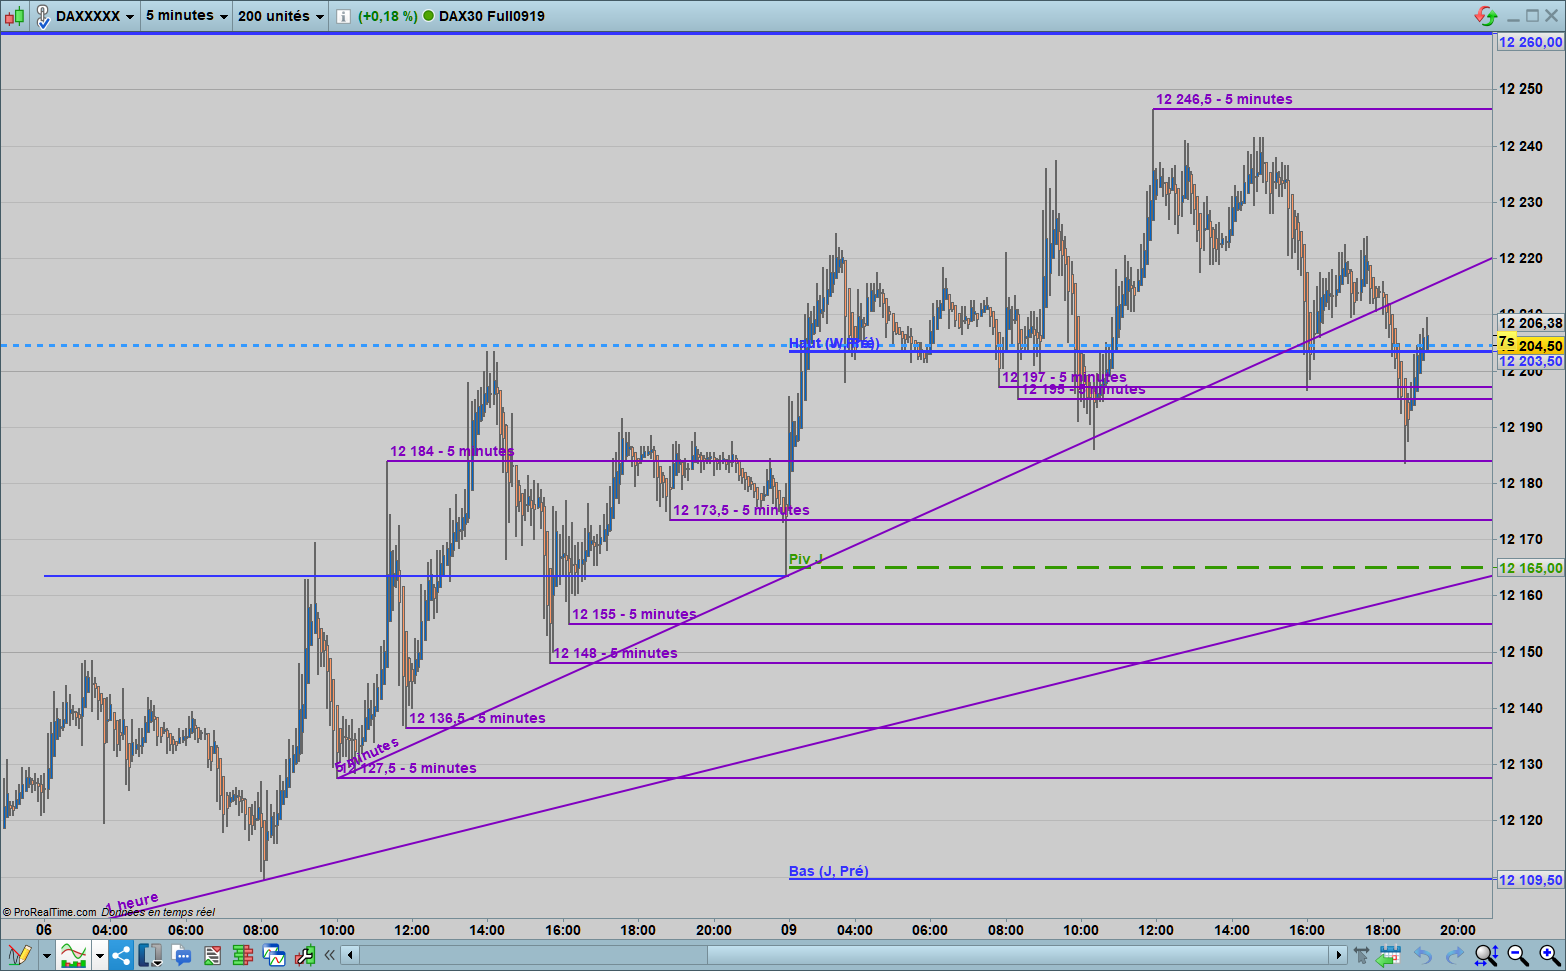1566x971 pixels.
Task: Click the instrument information icon
Action: tap(343, 16)
